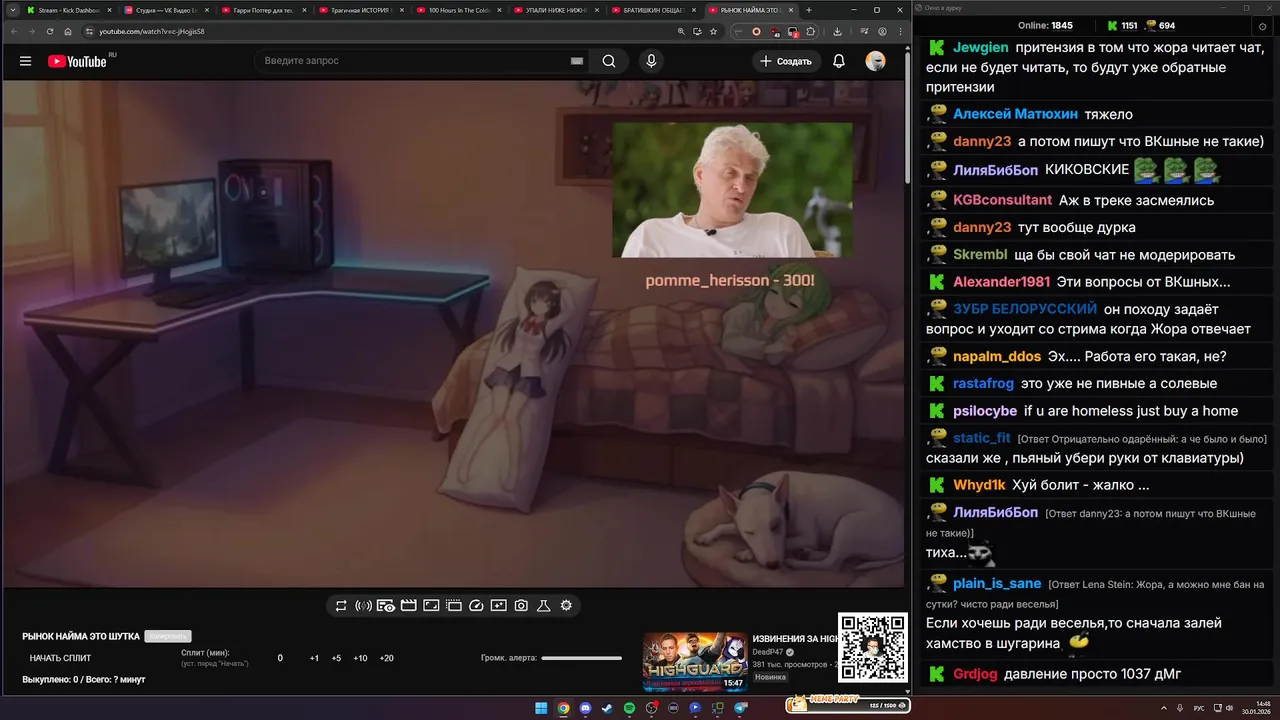The image size is (1280, 720).
Task: Click the system tray speaker volume icon
Action: [1229, 708]
